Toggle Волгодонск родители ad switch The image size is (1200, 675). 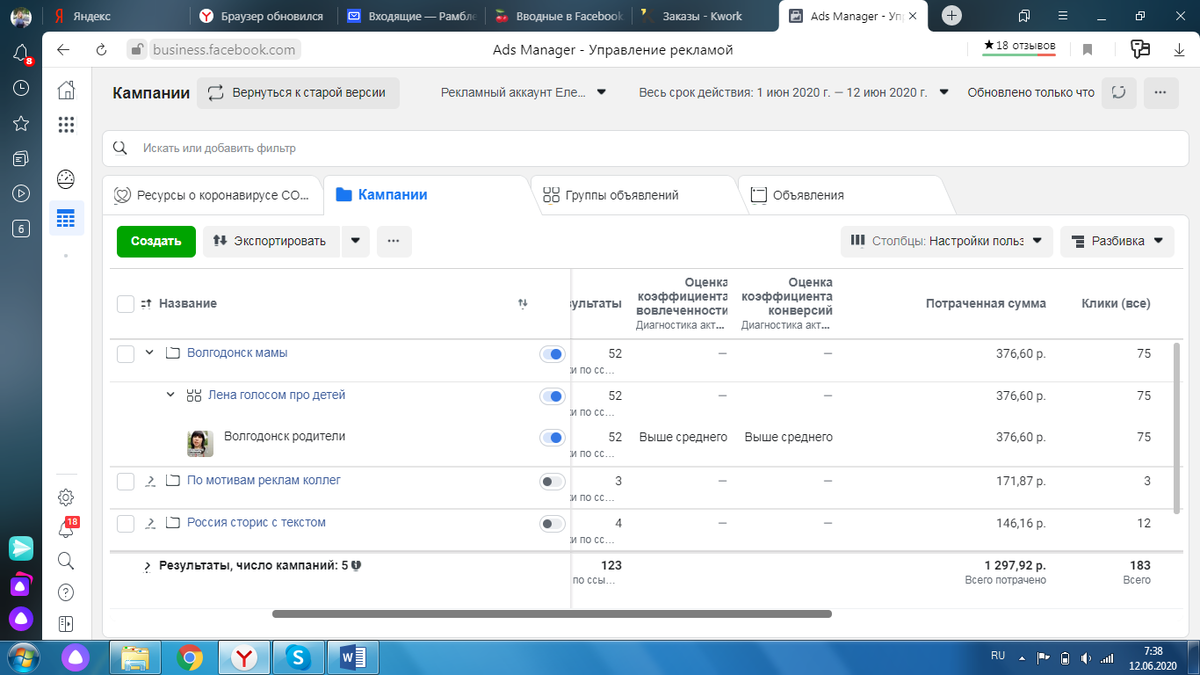[x=552, y=438]
